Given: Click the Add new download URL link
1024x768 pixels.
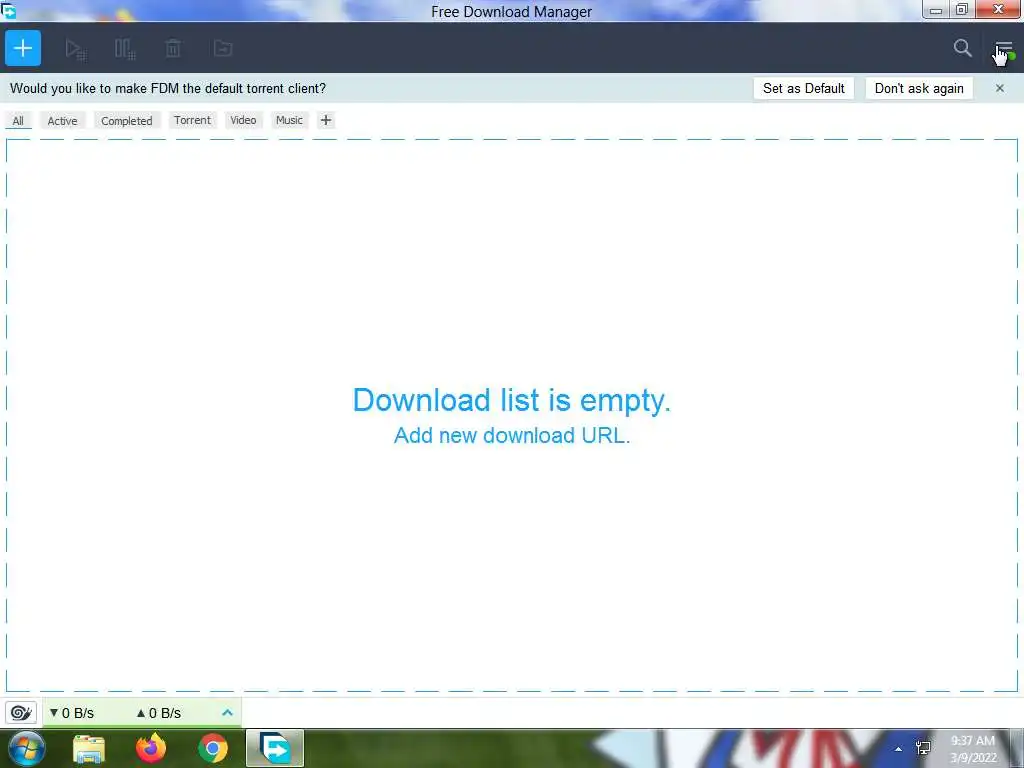Looking at the screenshot, I should click(512, 436).
